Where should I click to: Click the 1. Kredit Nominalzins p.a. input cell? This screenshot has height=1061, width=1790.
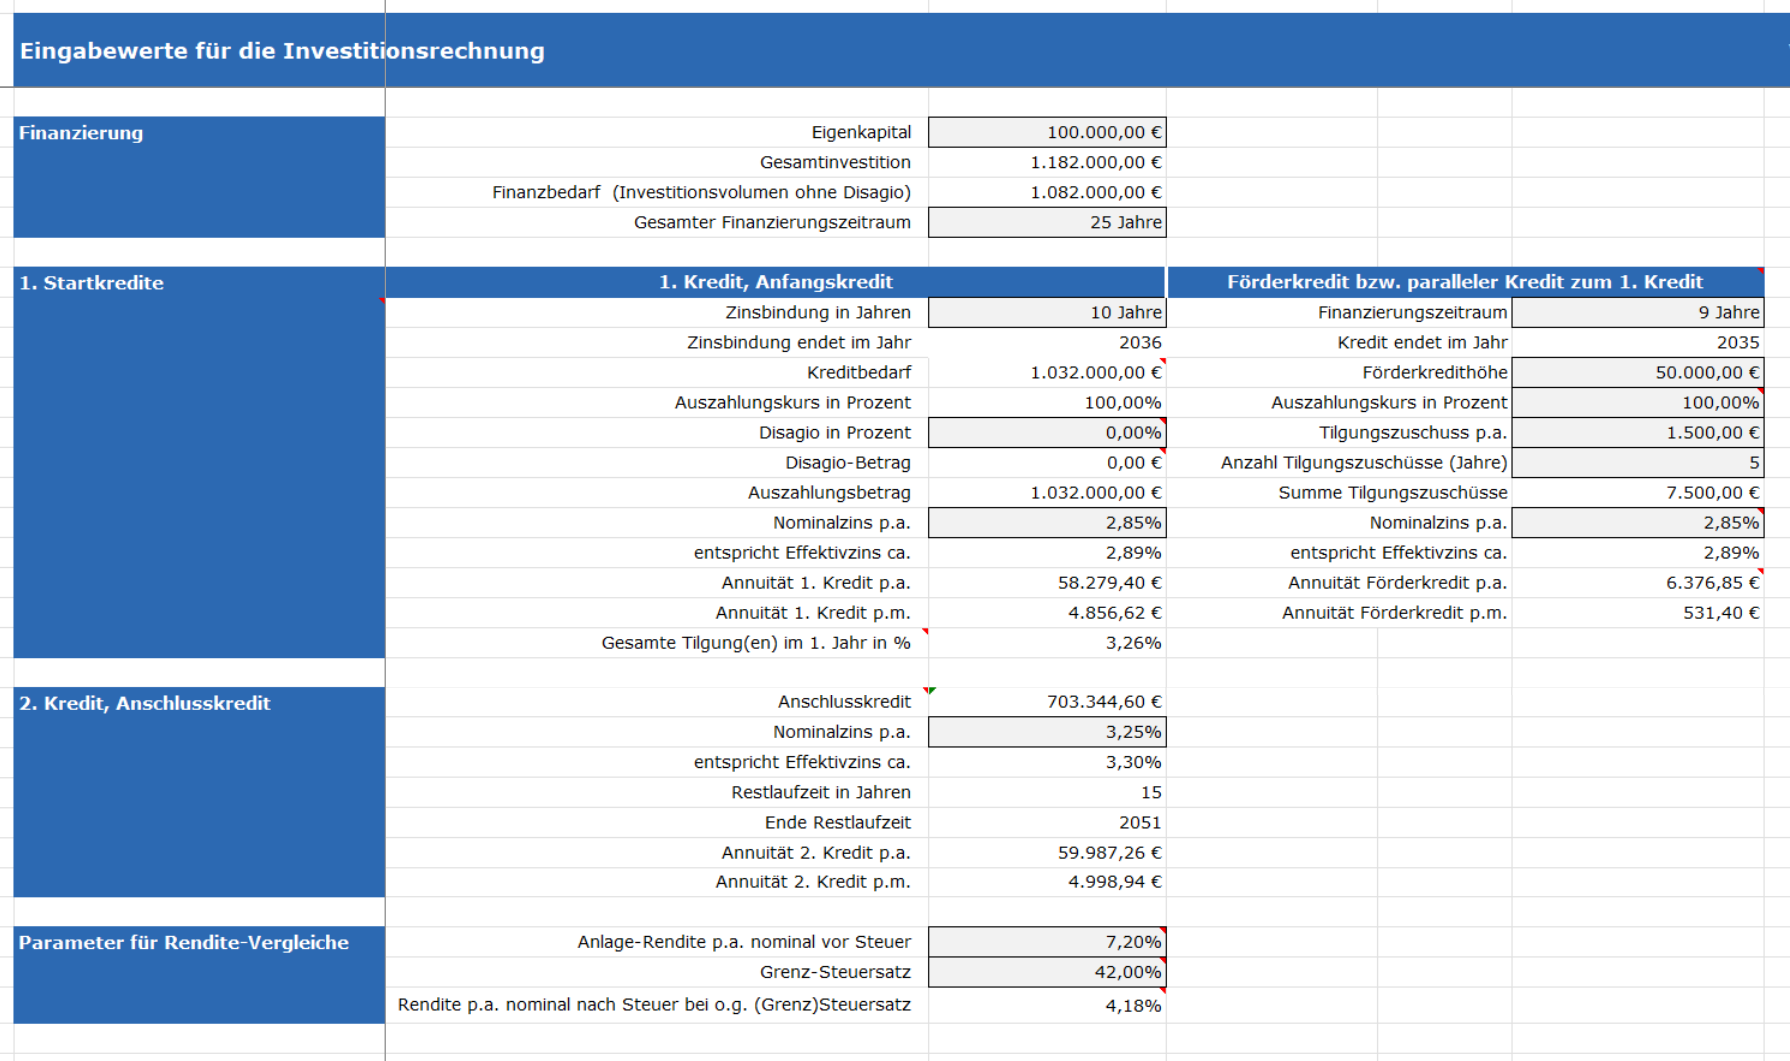coord(1047,522)
